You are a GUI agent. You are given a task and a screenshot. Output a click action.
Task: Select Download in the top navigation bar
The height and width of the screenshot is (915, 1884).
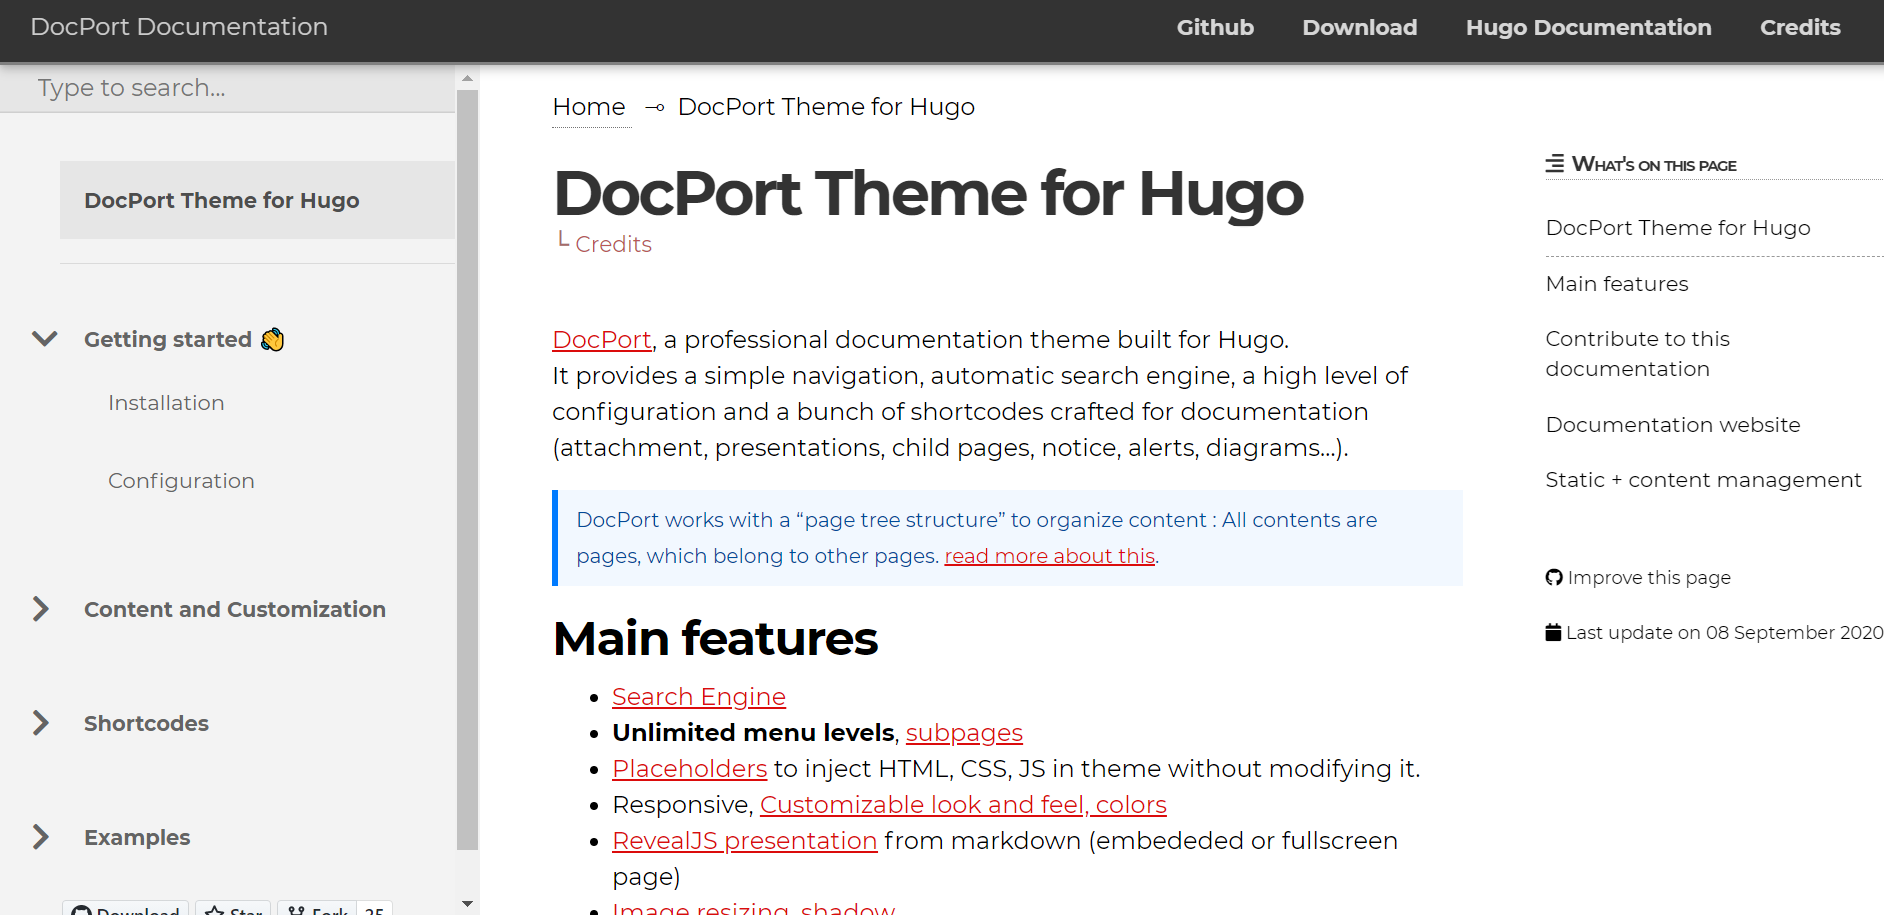1359,28
